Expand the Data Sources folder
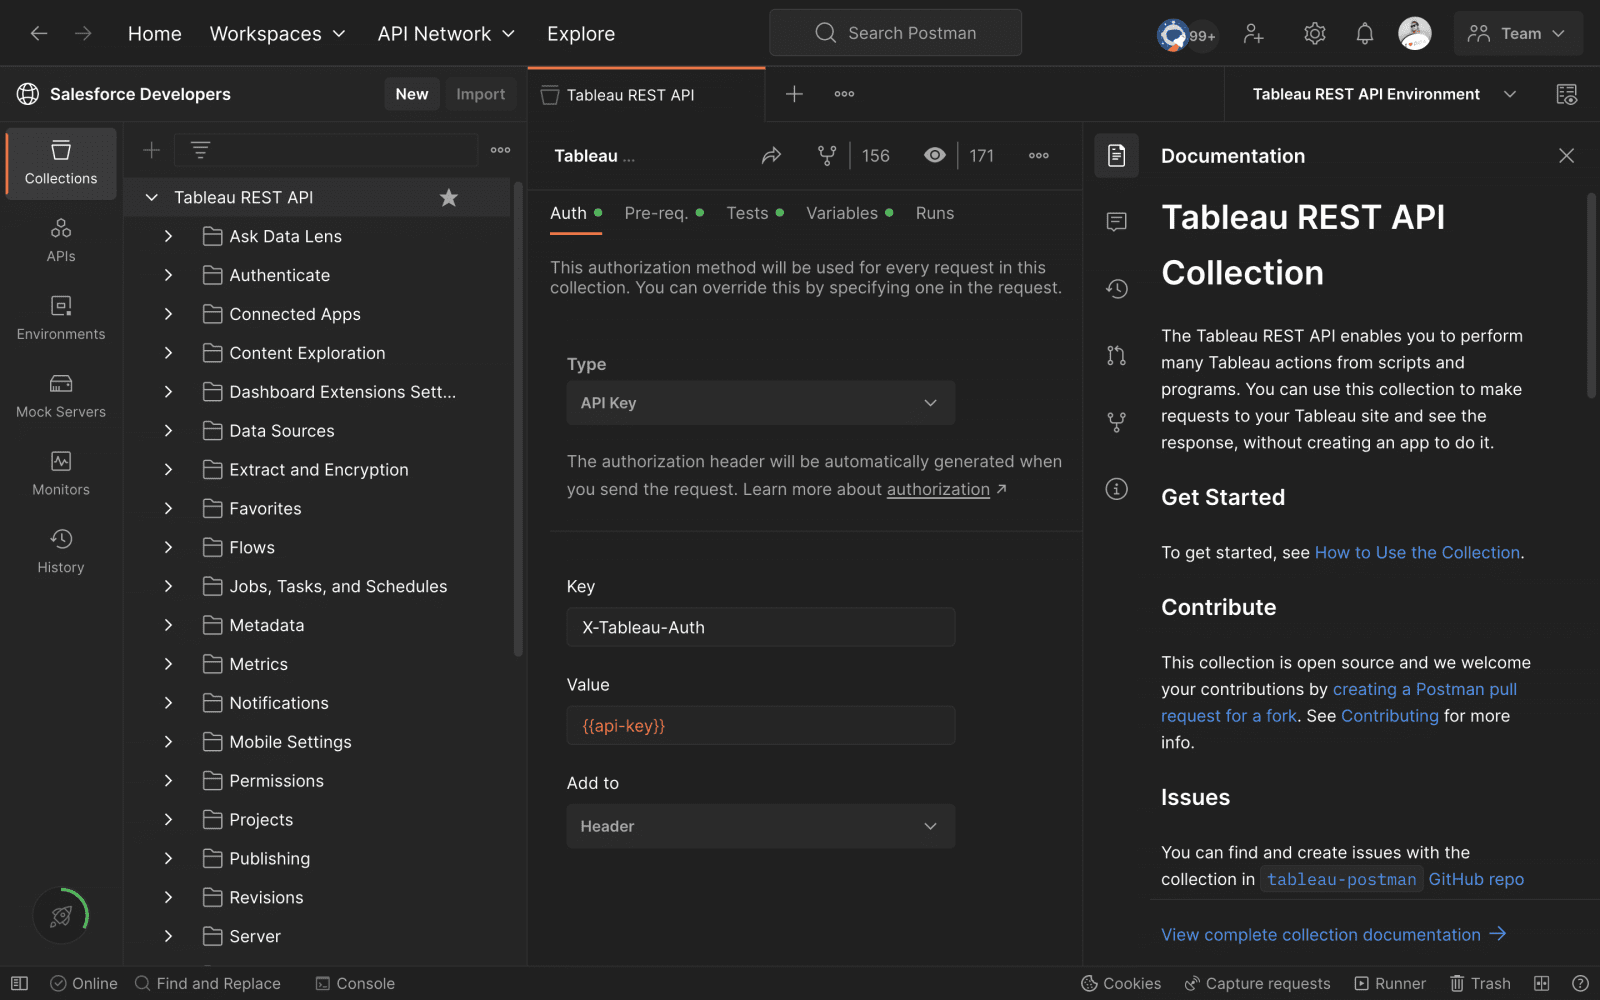Image resolution: width=1600 pixels, height=1000 pixels. coord(168,431)
